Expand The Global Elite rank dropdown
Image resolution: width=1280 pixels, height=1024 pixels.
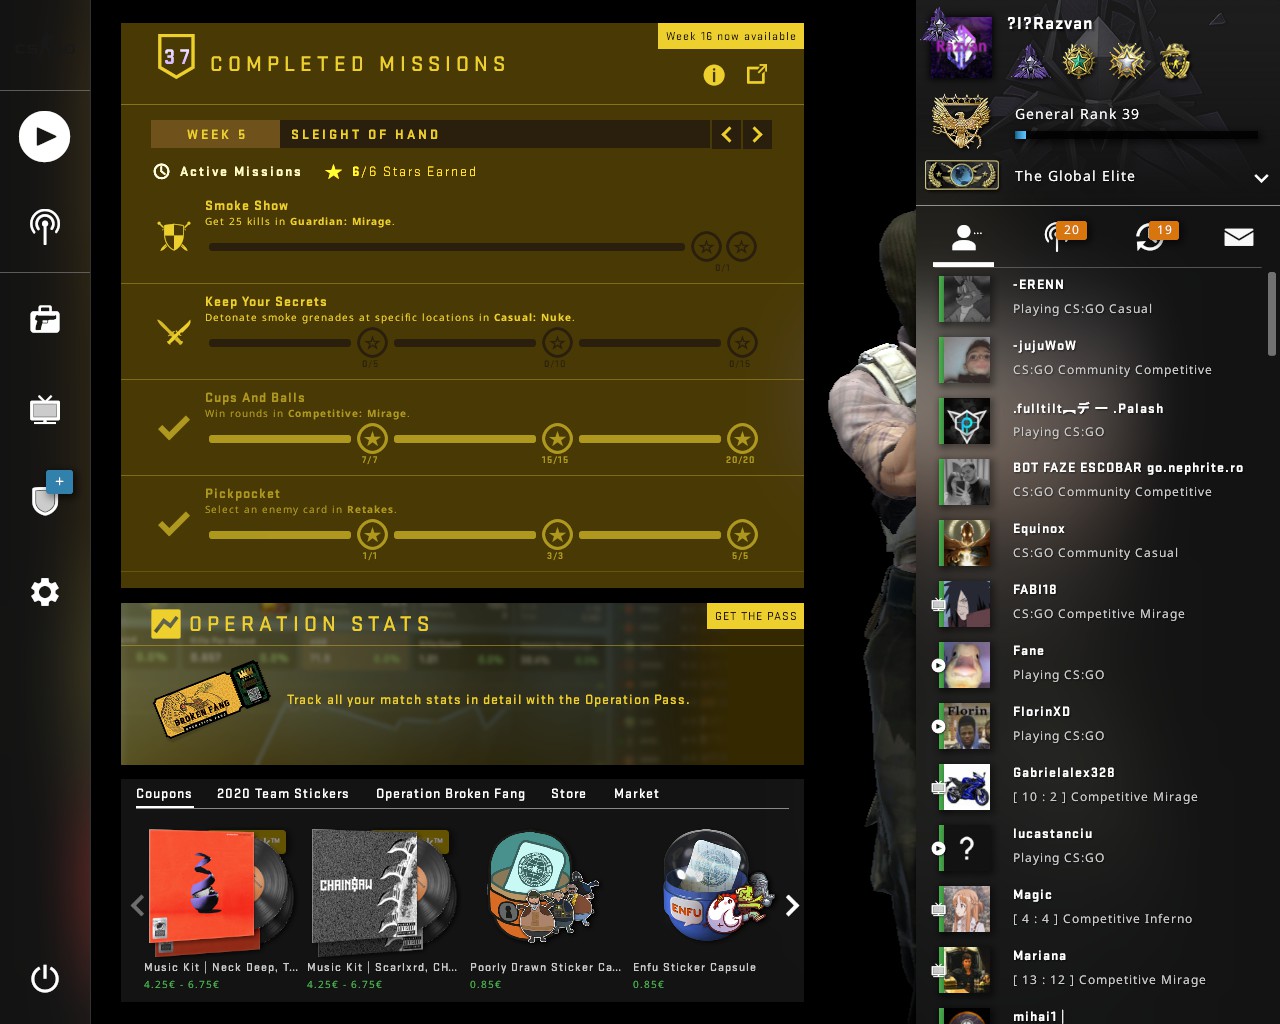(1261, 178)
